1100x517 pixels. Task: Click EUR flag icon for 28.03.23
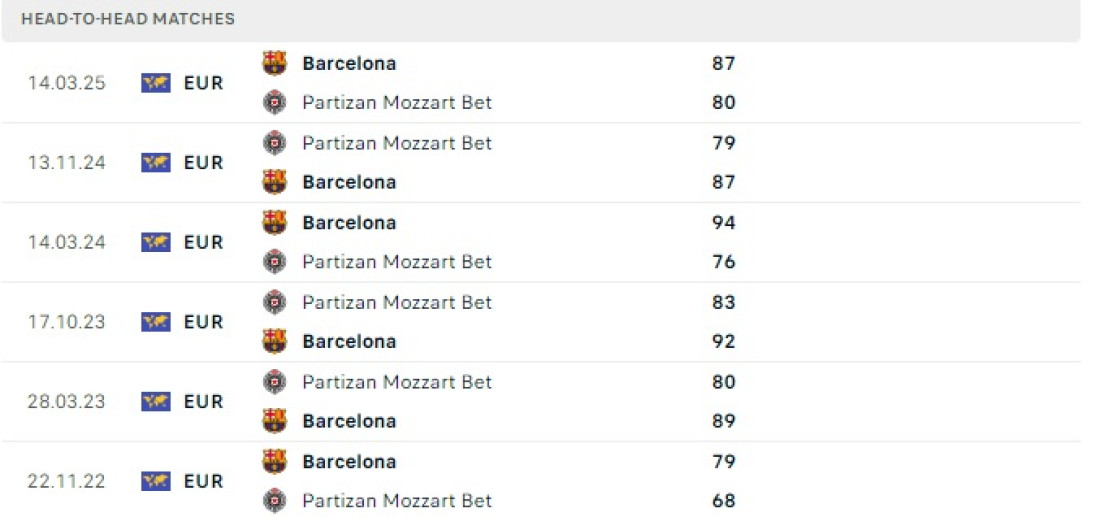pos(156,401)
